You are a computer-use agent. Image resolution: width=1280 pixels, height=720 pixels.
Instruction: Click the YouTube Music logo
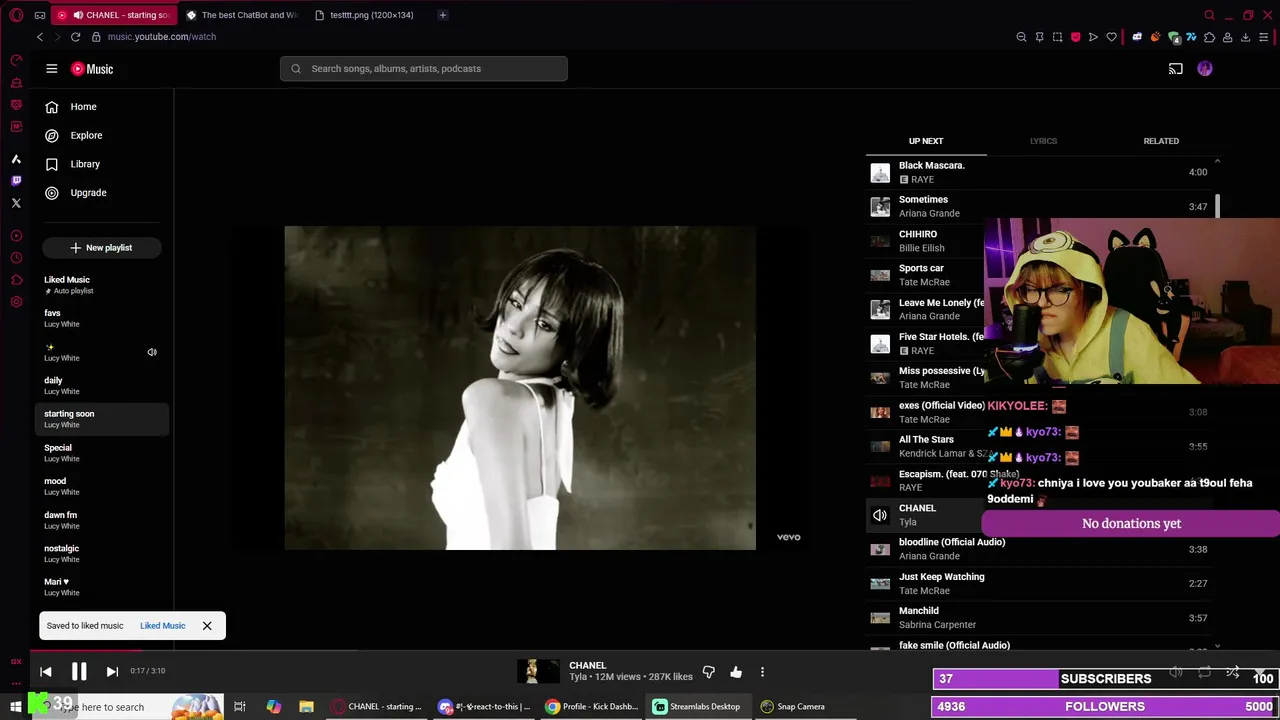point(92,69)
